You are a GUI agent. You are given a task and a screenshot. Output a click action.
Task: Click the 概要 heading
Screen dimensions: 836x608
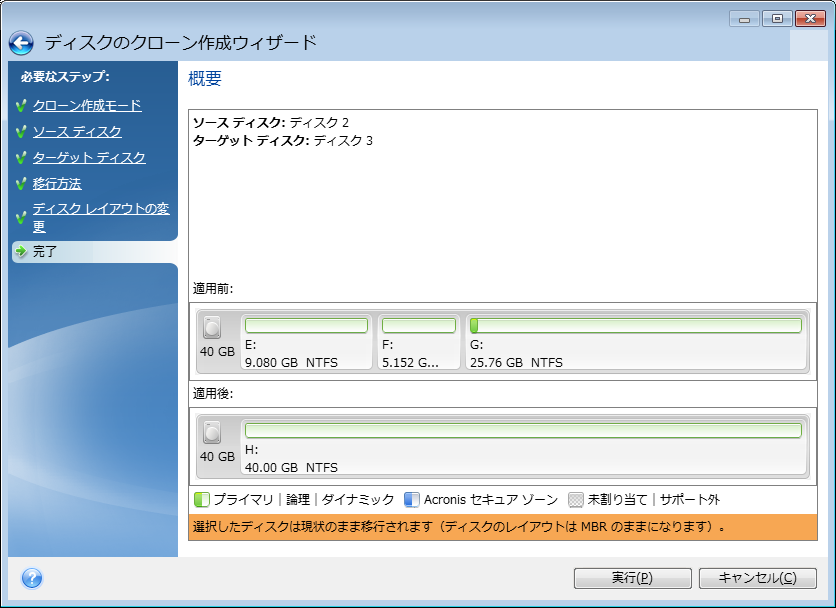[205, 79]
